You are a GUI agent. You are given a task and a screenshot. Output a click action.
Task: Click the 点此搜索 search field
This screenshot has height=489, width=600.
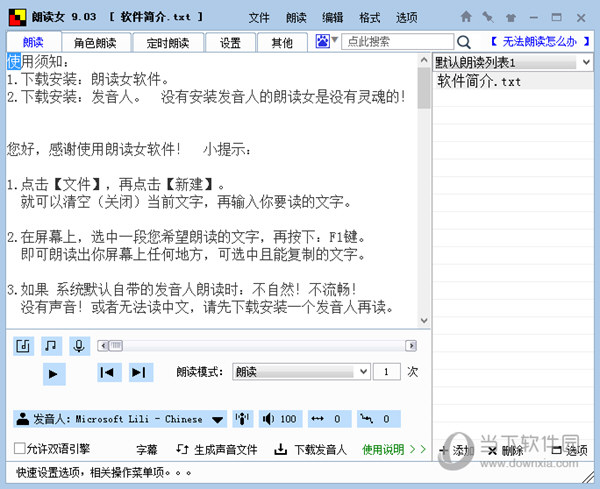pos(397,41)
